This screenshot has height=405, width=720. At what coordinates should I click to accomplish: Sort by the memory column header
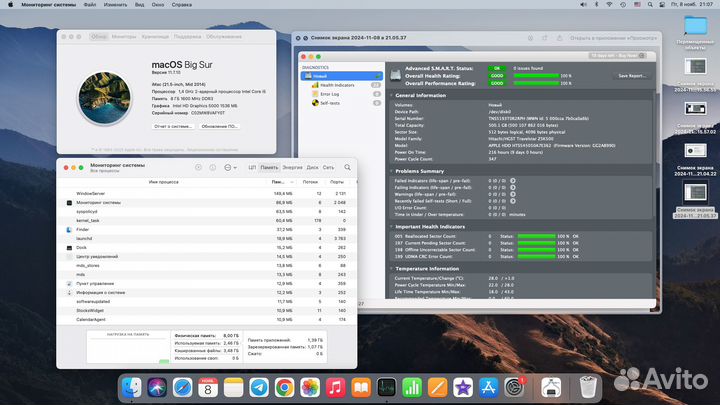click(x=281, y=182)
